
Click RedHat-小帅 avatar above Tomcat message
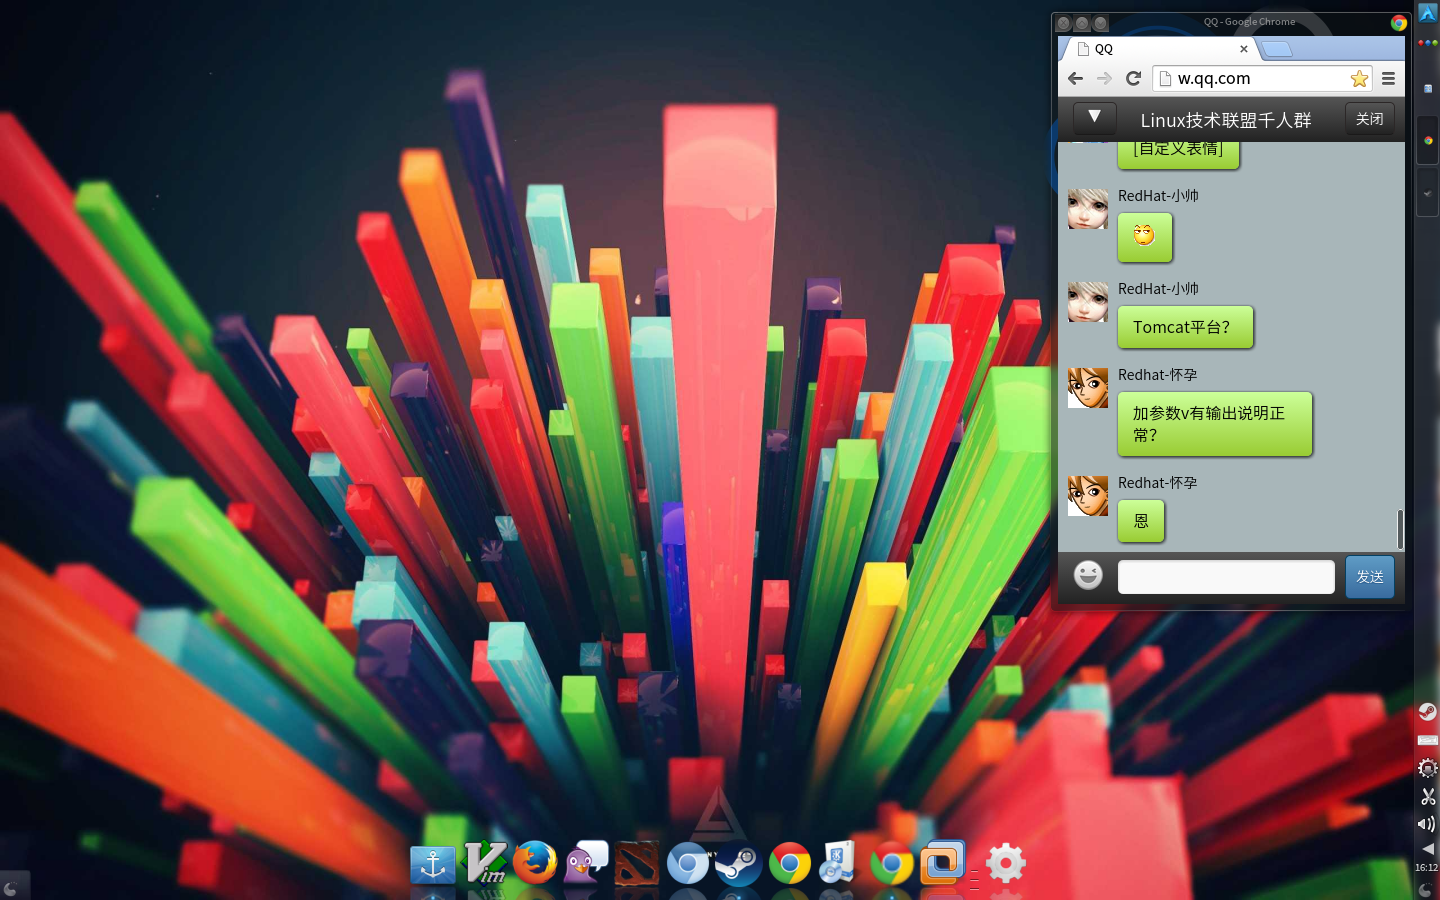[x=1088, y=301]
